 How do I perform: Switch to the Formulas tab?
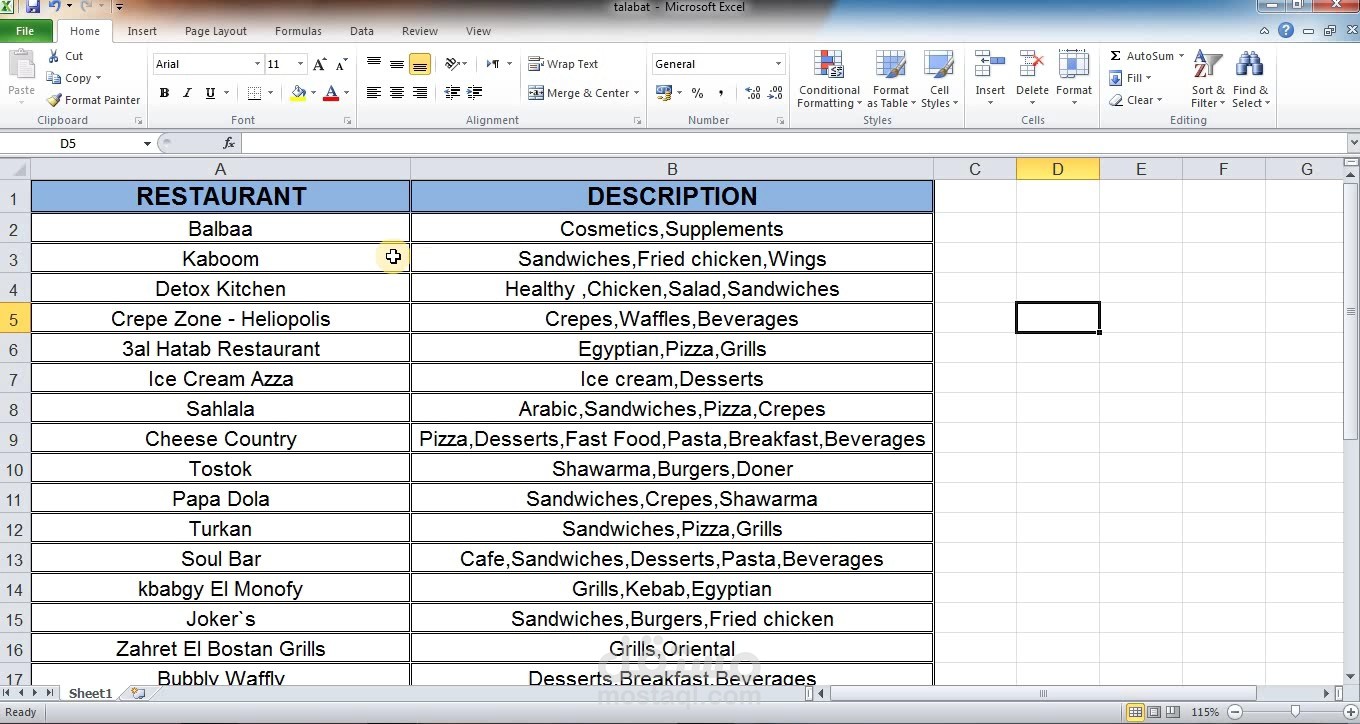coord(298,31)
